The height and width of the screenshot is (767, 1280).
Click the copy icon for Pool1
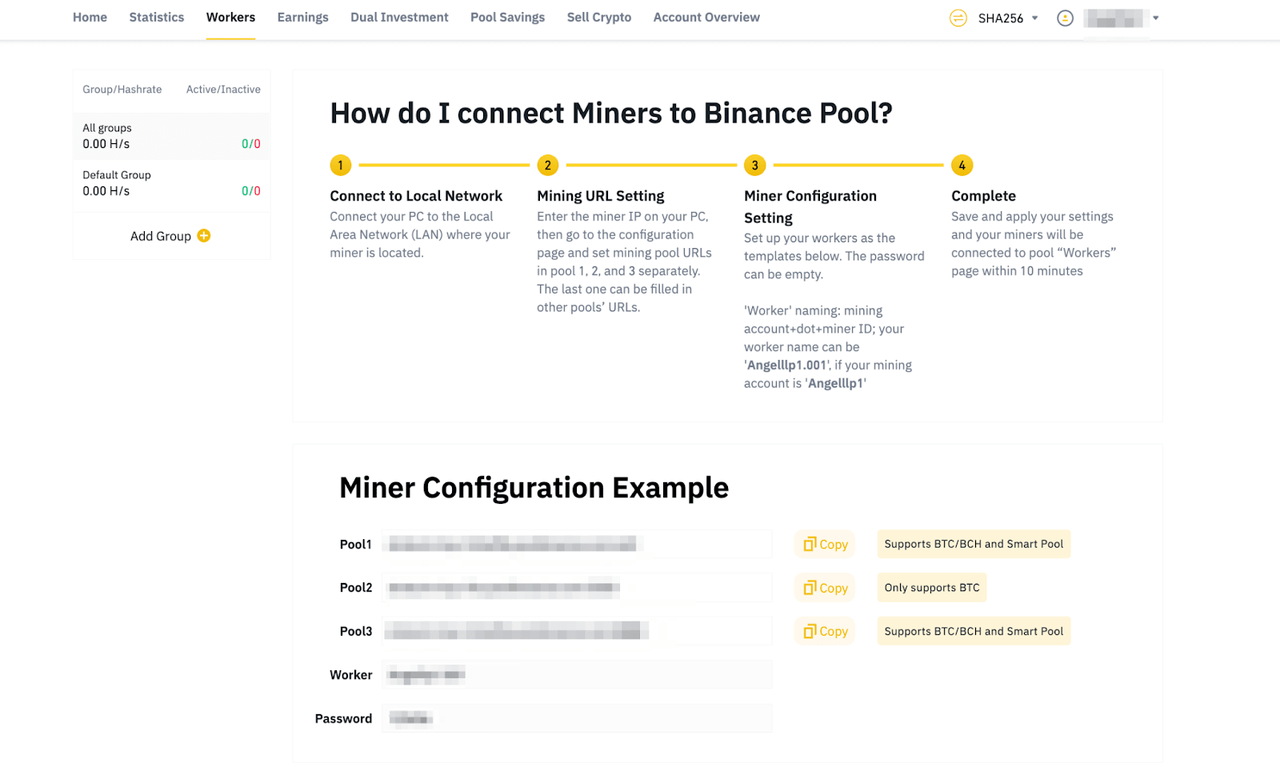pyautogui.click(x=810, y=544)
